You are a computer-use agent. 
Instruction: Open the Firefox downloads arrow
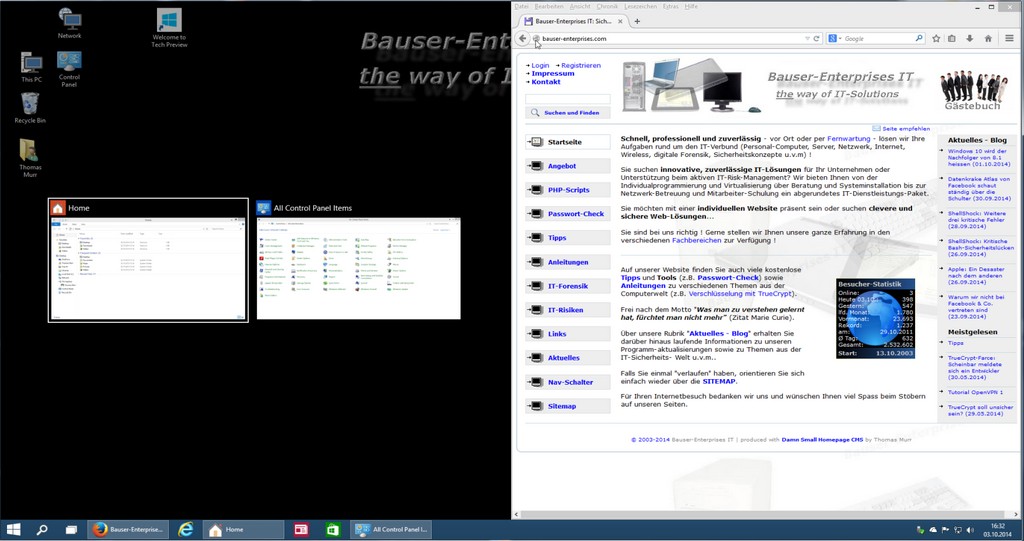click(x=970, y=39)
